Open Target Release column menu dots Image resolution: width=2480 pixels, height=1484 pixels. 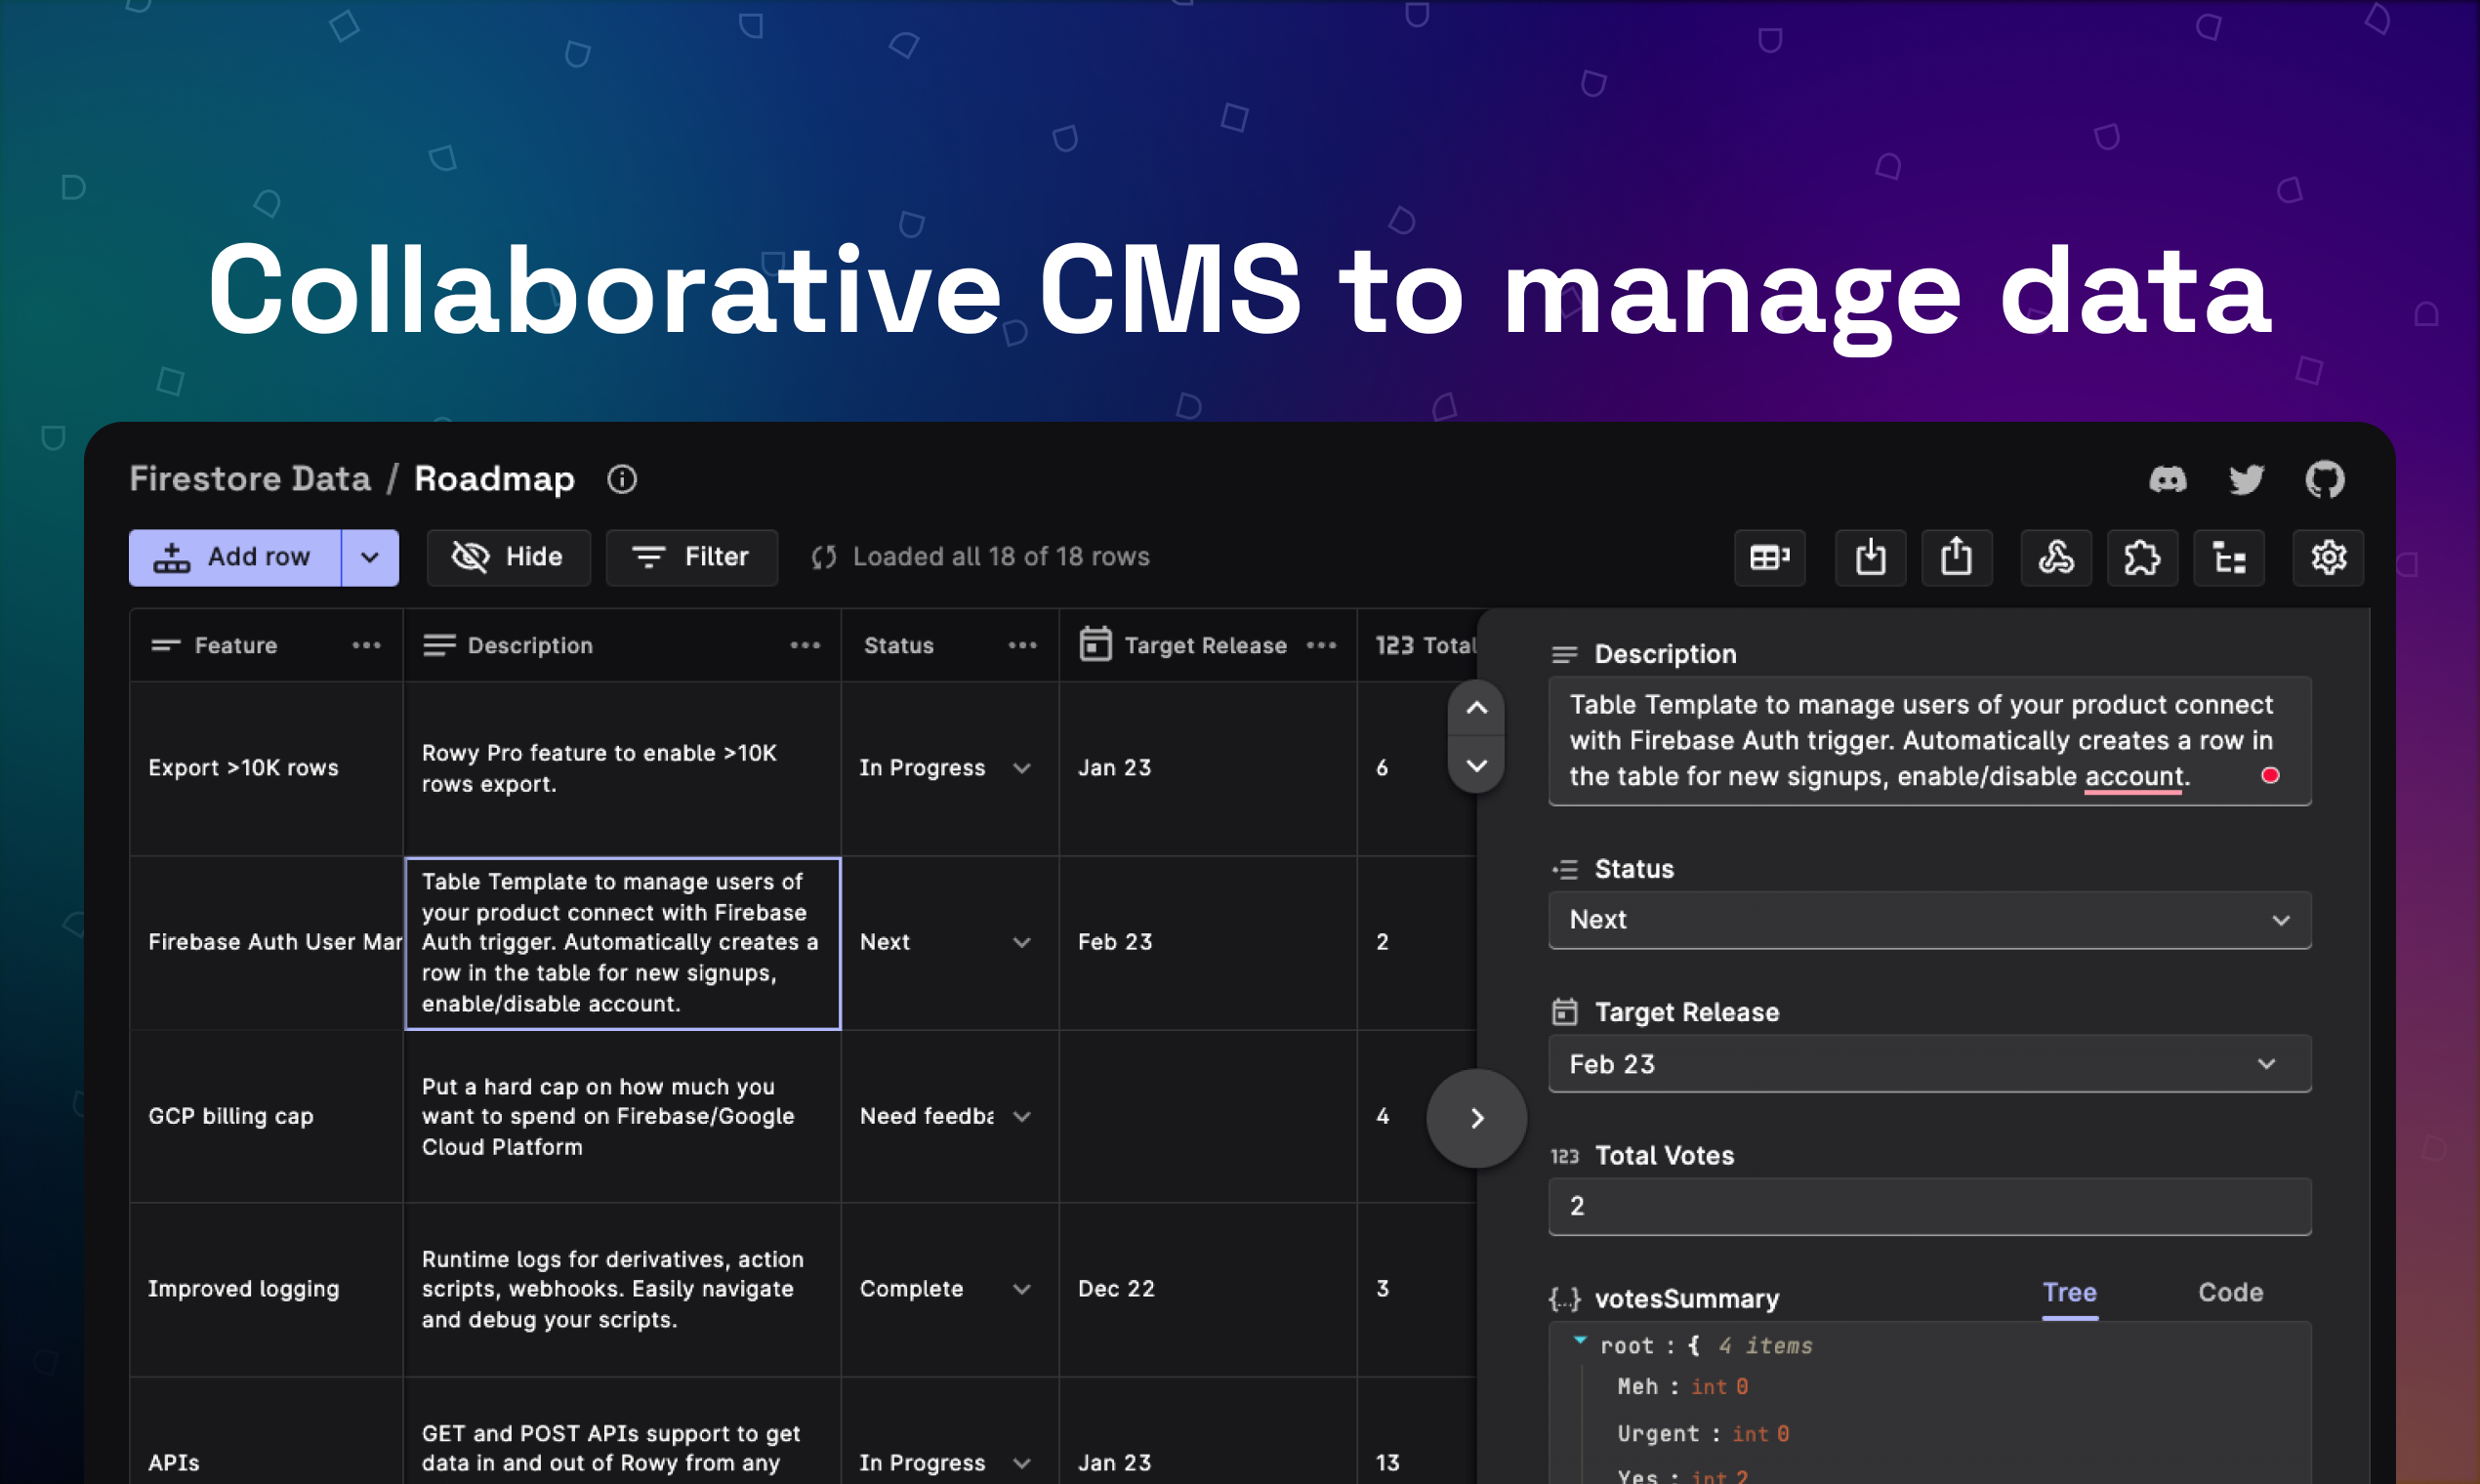[x=1321, y=646]
